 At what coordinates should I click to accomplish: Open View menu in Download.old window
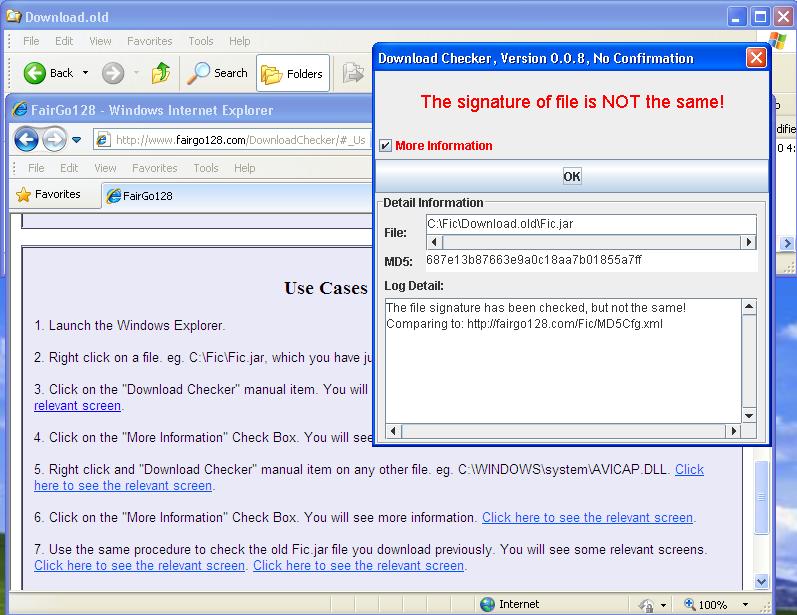click(x=100, y=41)
